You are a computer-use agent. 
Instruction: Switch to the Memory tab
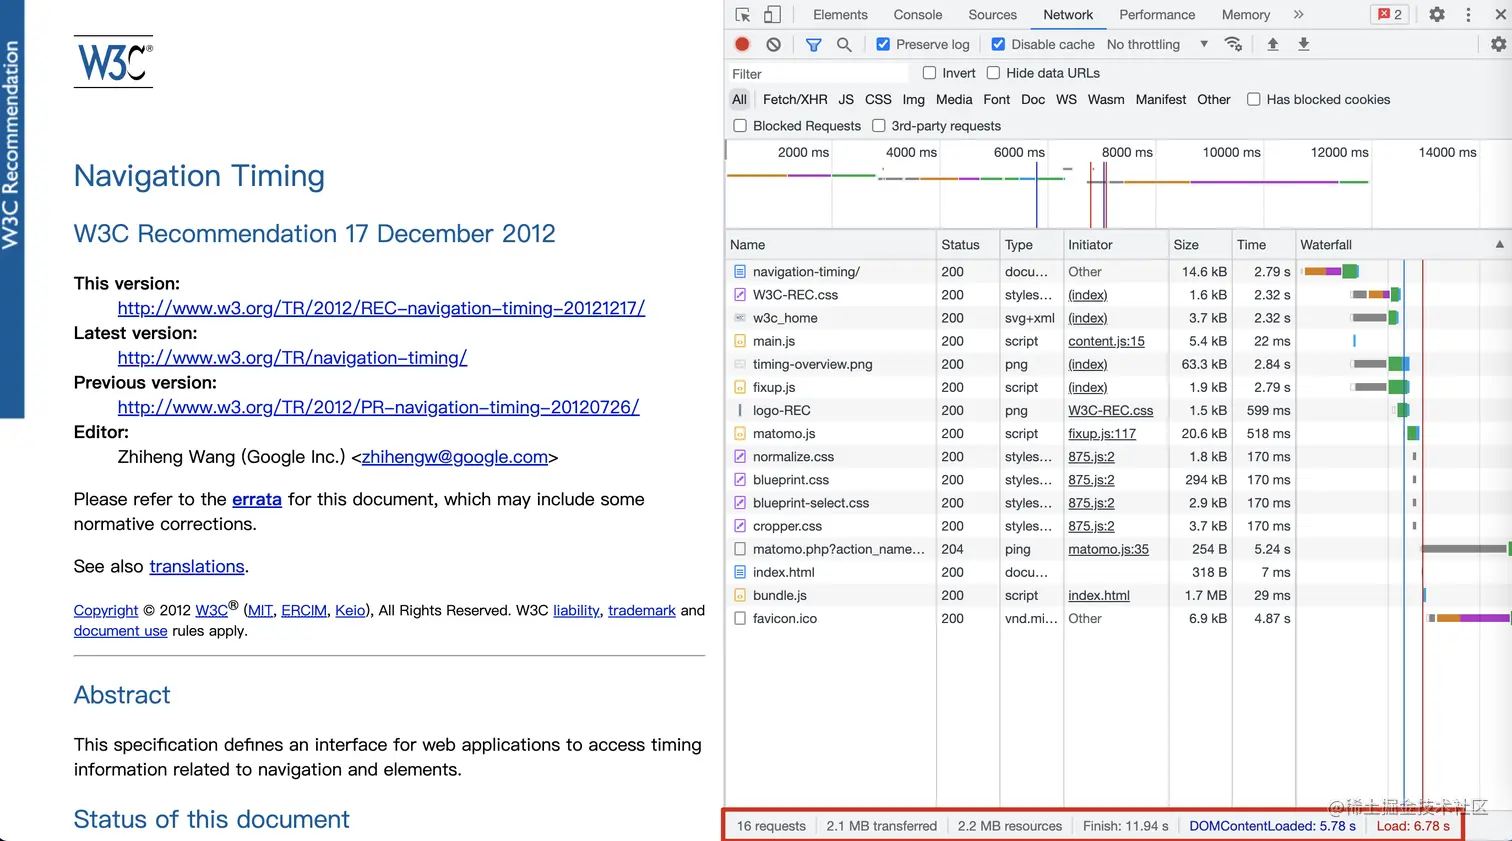pos(1246,15)
